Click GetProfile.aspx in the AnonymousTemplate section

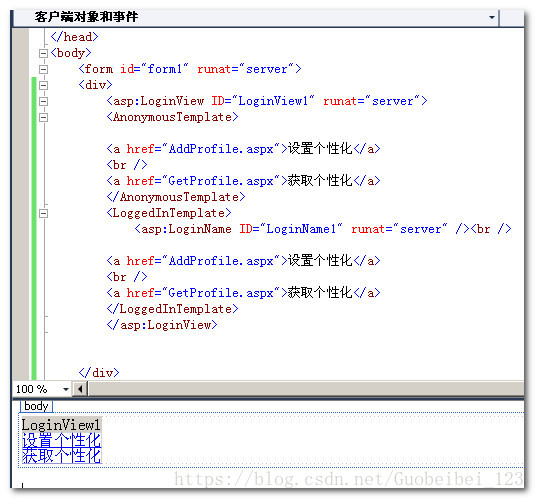(x=221, y=181)
